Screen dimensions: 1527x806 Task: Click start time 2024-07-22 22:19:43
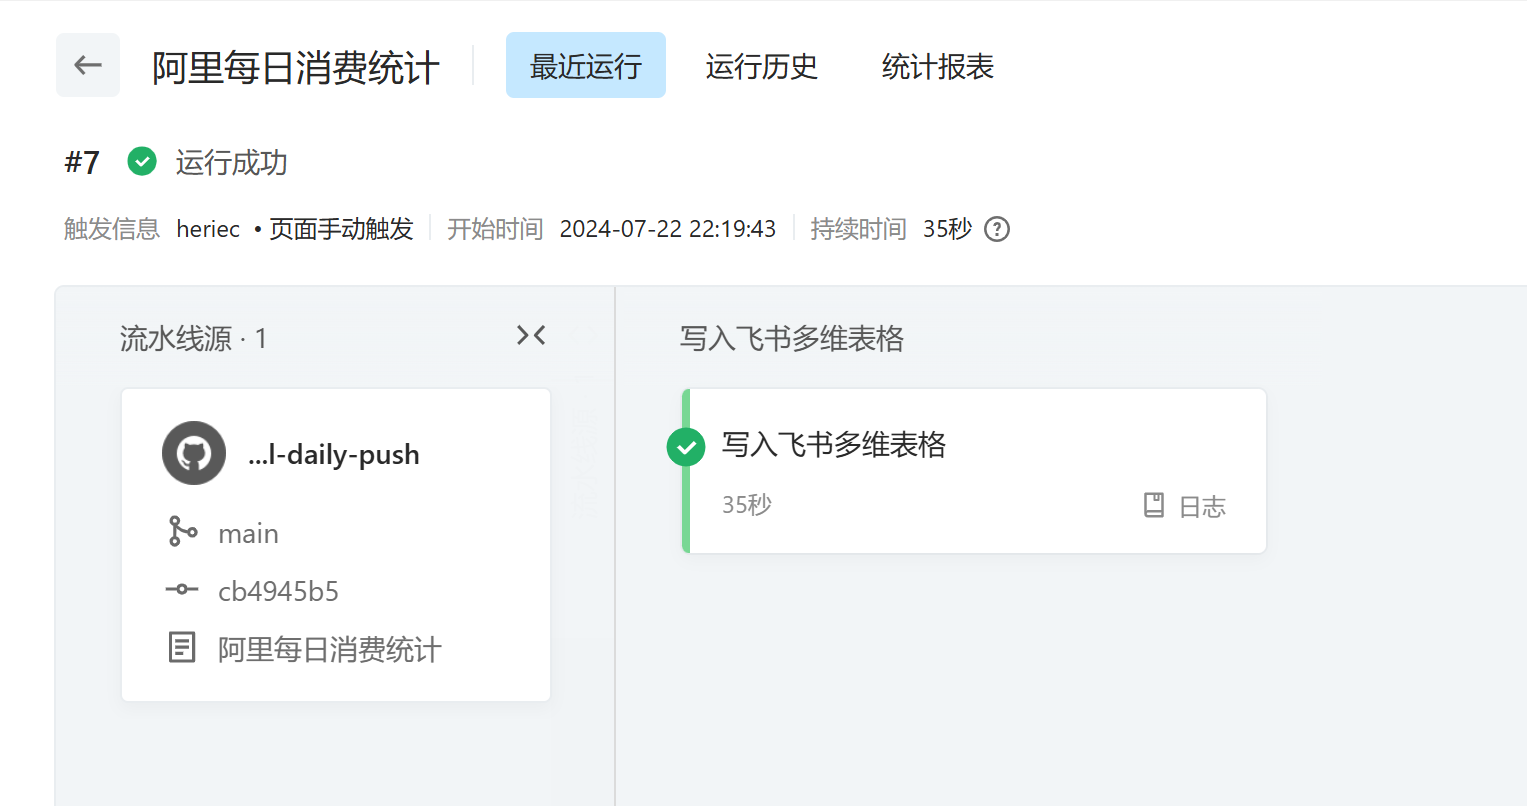click(x=668, y=229)
